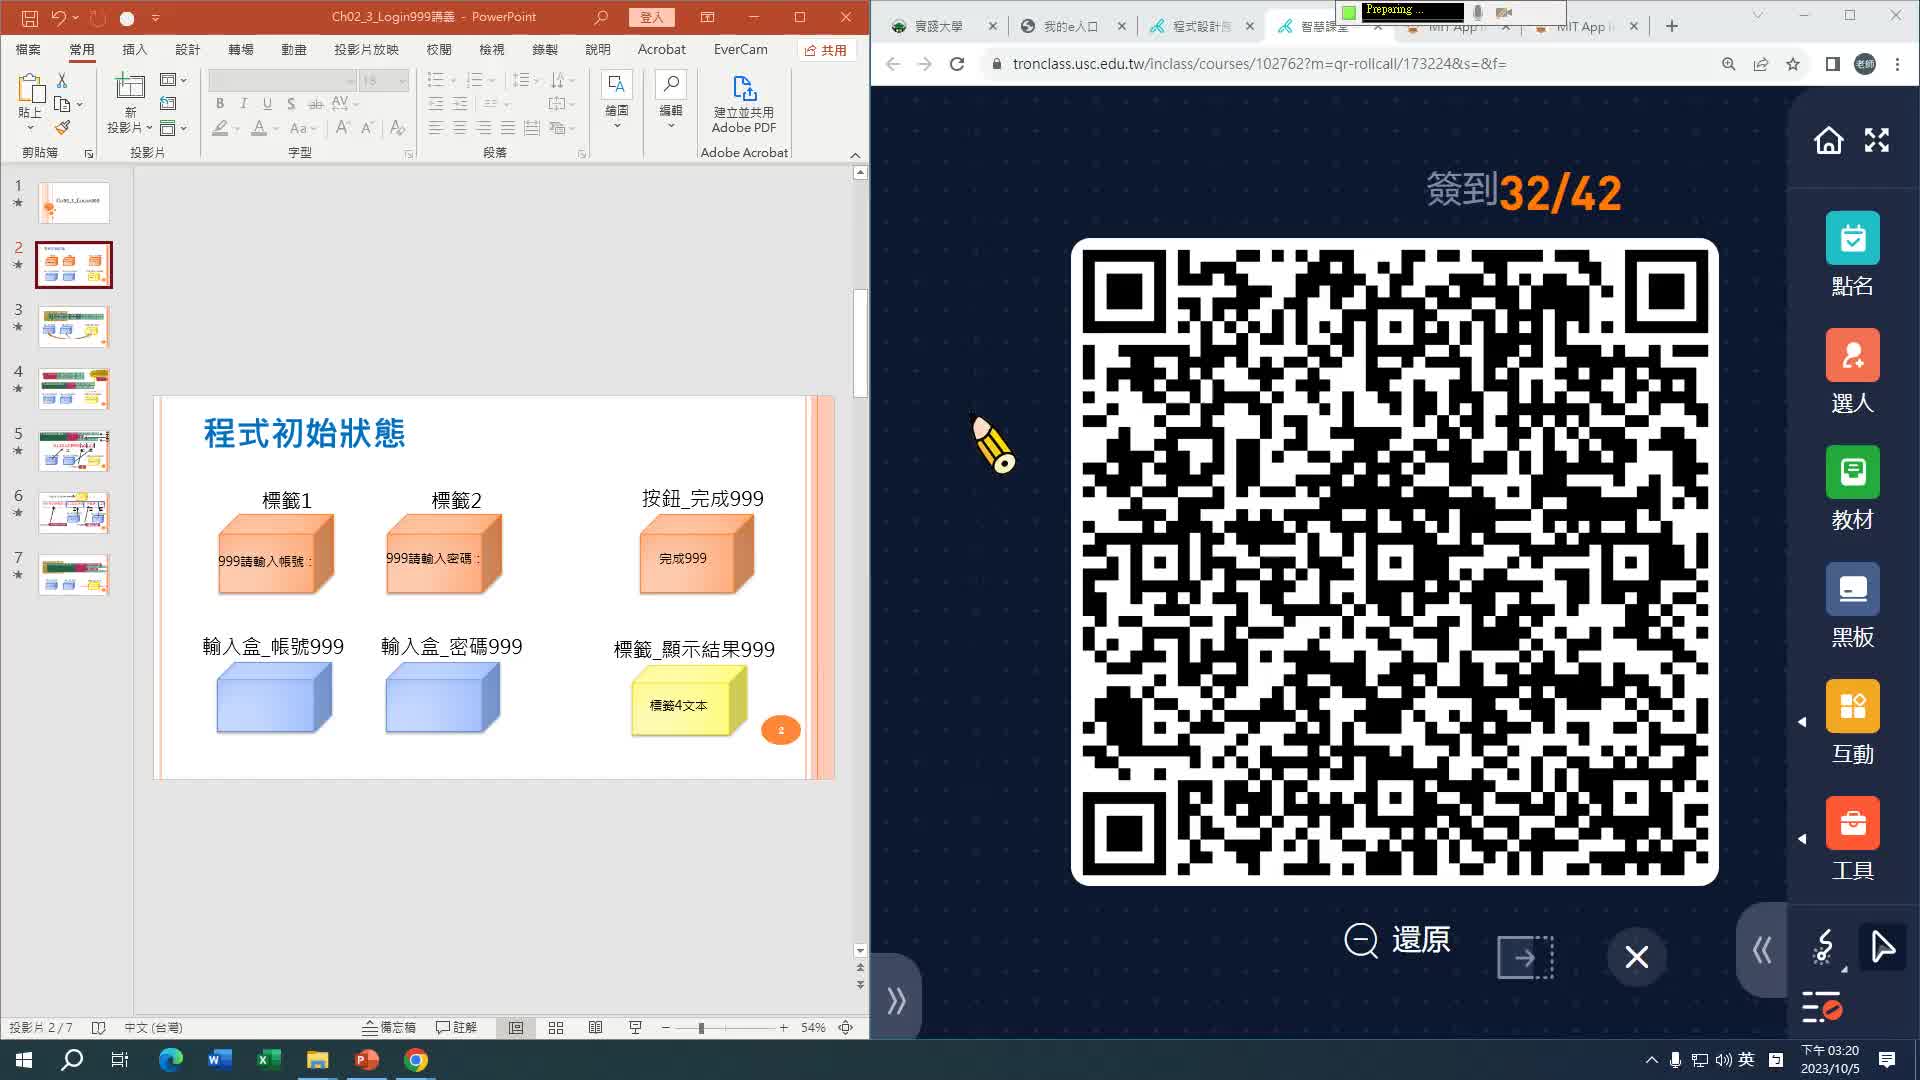Open ribbon display options icon
The height and width of the screenshot is (1080, 1920).
[x=708, y=17]
